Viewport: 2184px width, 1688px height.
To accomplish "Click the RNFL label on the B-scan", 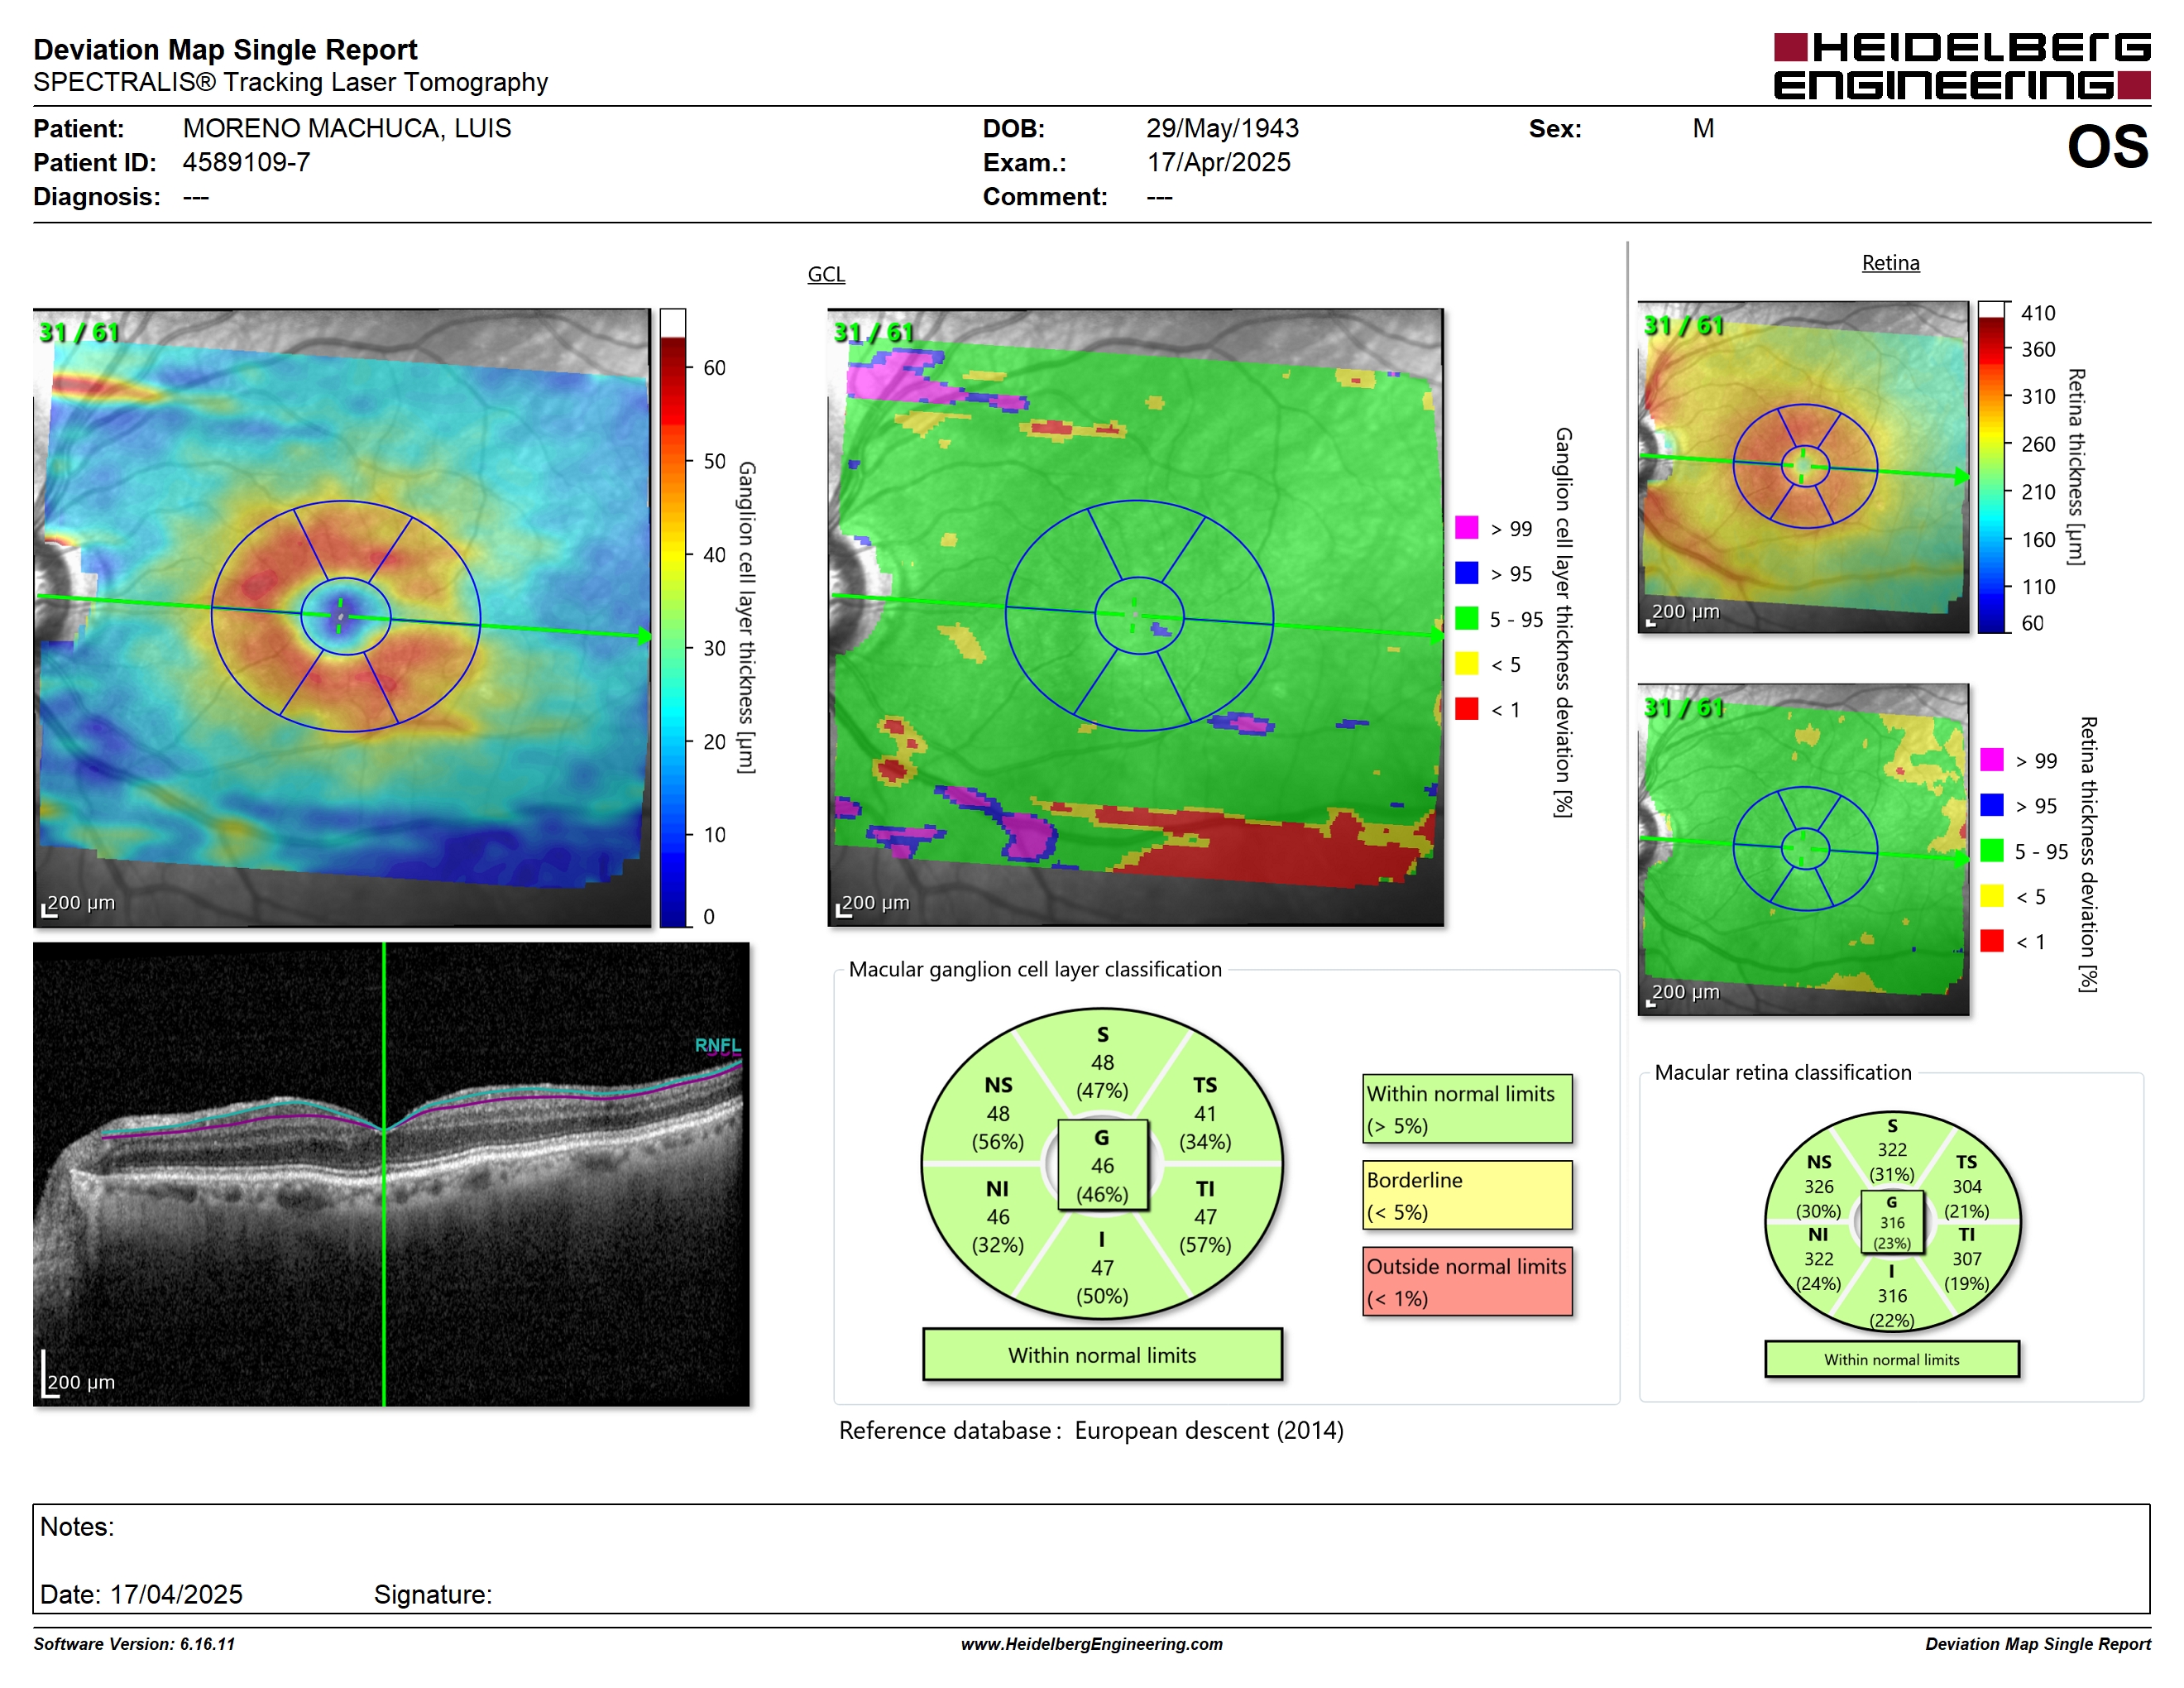I will pos(718,1045).
